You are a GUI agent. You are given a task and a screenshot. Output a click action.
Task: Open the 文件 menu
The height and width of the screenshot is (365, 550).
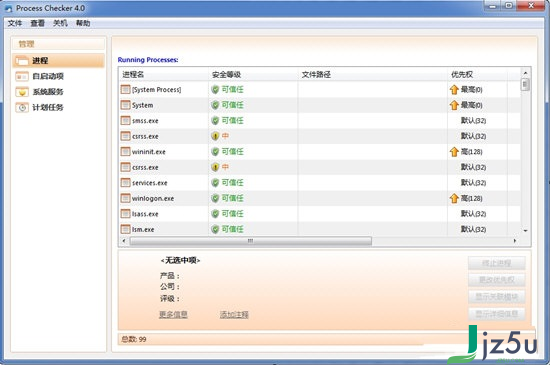point(15,23)
